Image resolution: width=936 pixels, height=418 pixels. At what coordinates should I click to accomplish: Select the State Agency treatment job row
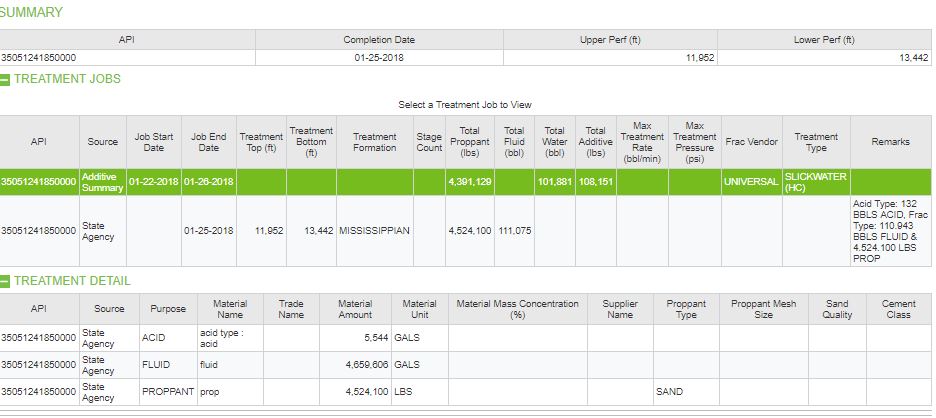466,231
